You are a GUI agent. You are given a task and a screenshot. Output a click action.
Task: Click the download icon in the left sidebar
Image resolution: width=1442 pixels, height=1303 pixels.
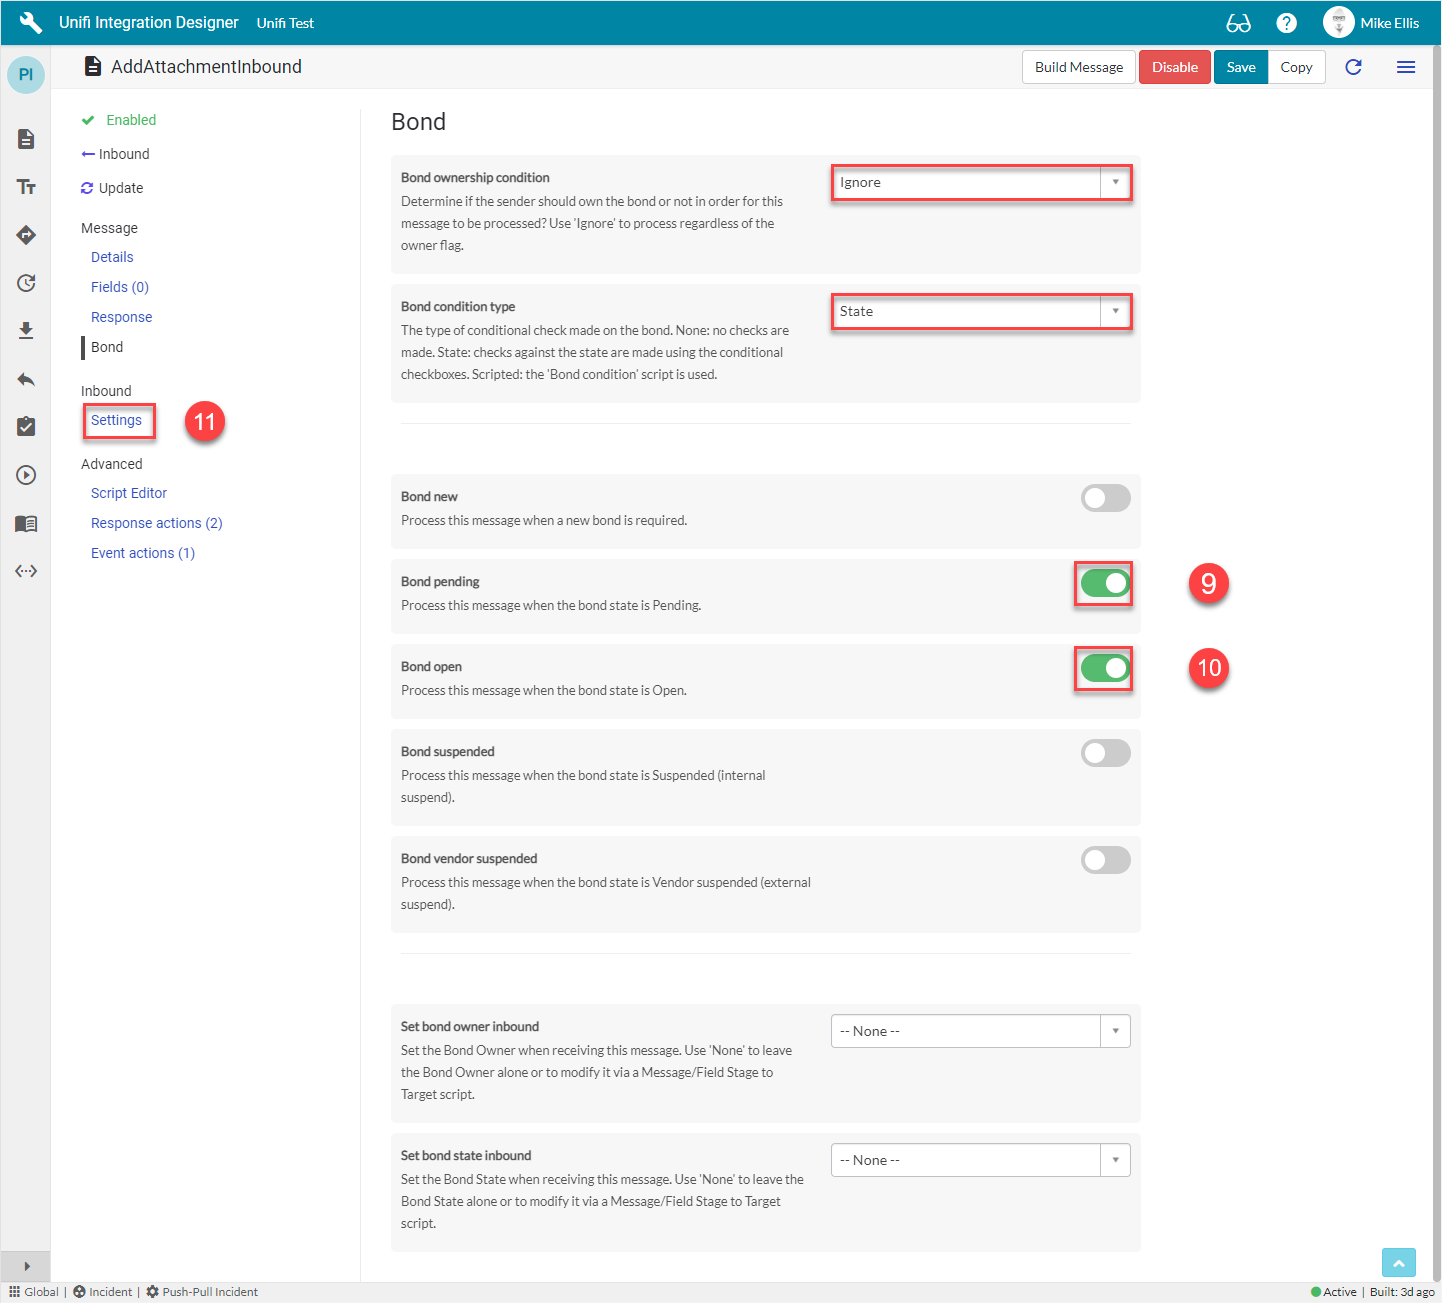(26, 330)
